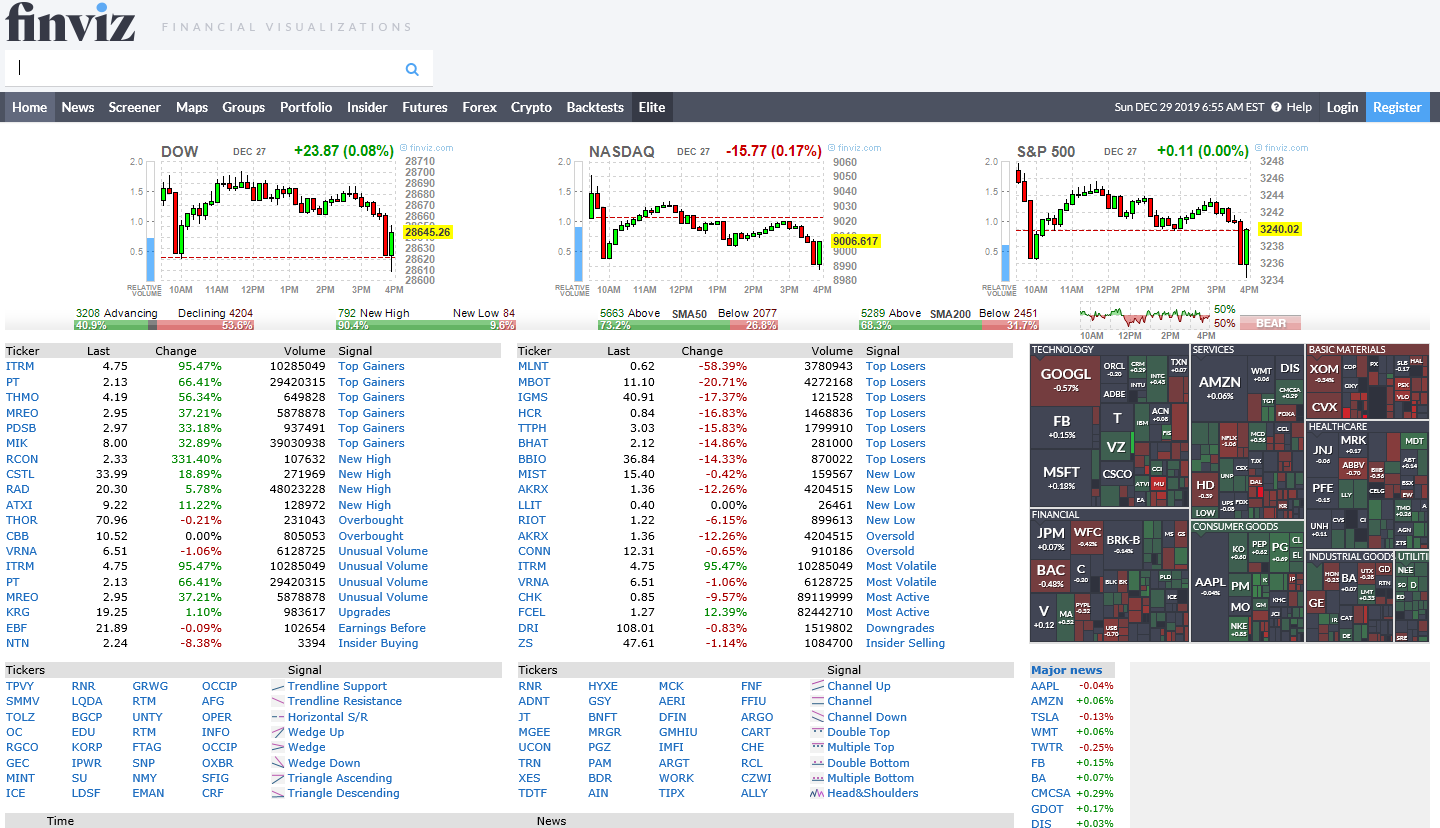Open ticker ITRM in Top Gainers

(x=20, y=366)
